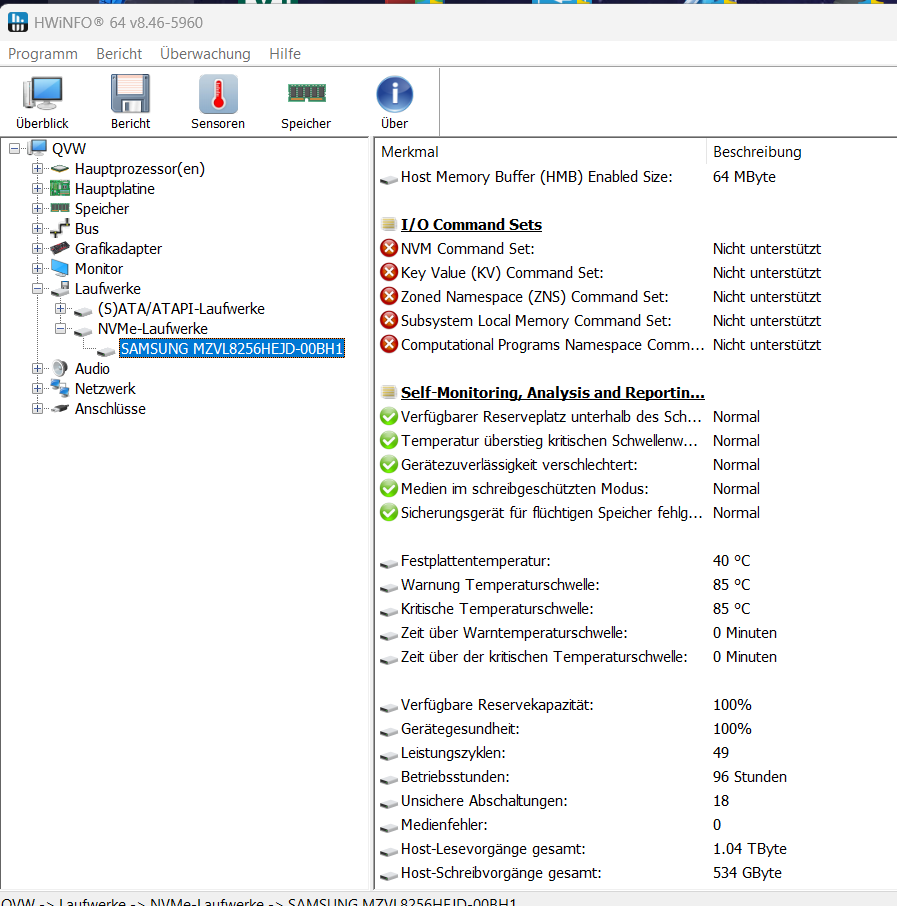Open the Hilfe menu
The image size is (897, 906).
pyautogui.click(x=285, y=54)
